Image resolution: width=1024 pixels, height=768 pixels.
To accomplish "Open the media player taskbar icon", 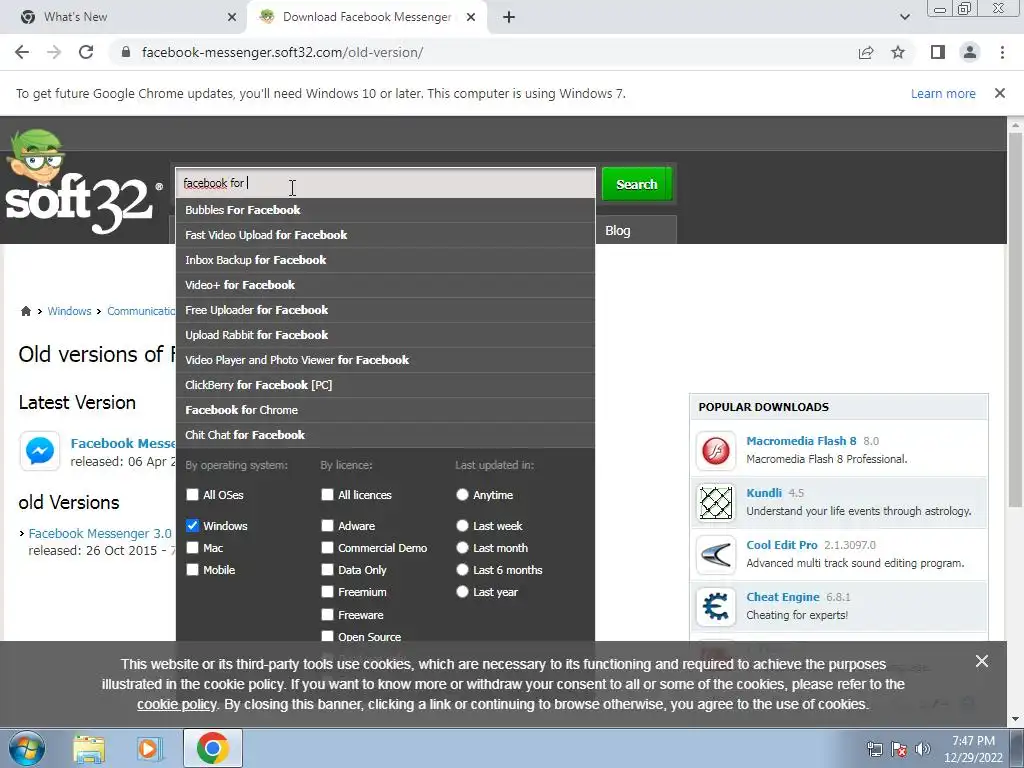I will 149,748.
